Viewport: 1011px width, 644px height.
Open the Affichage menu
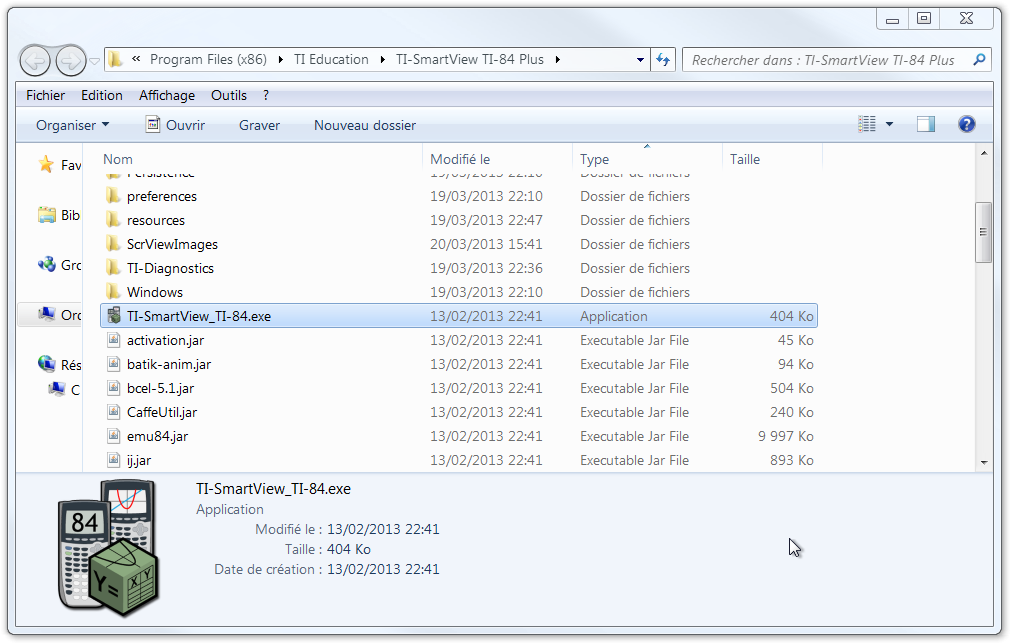[x=167, y=95]
